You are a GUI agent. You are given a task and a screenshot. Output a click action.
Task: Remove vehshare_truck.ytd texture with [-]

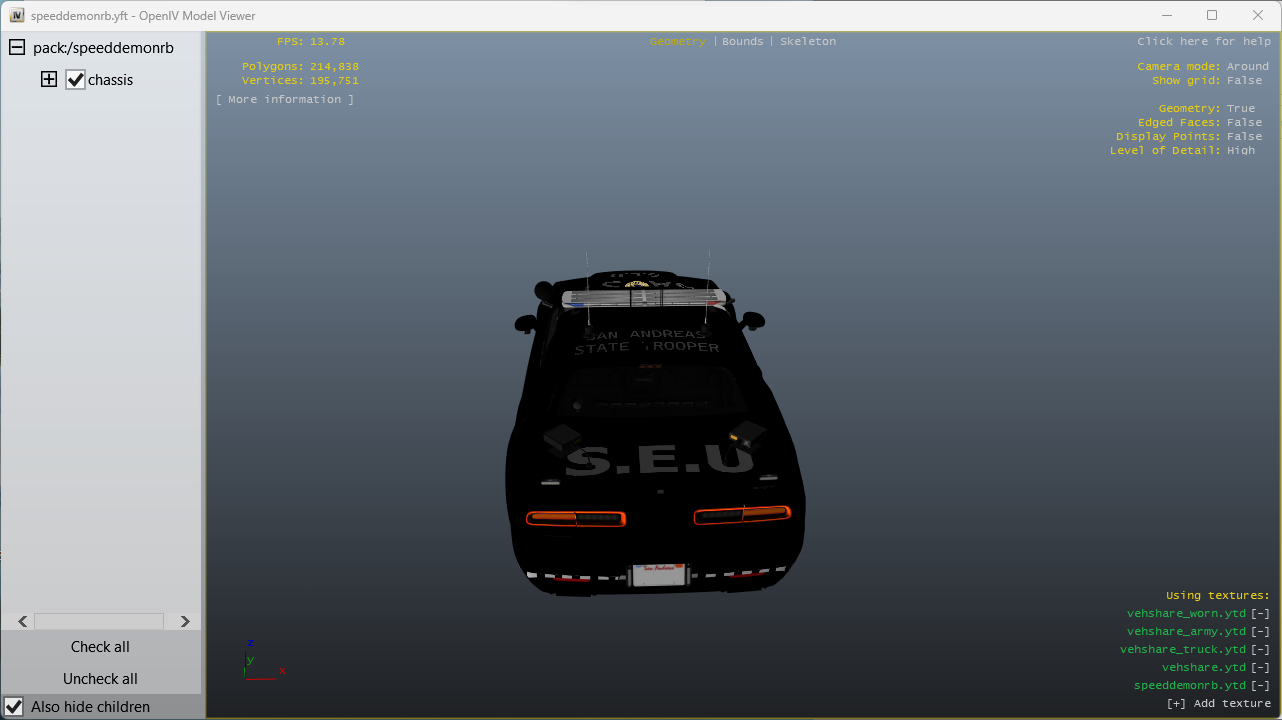(x=1260, y=650)
